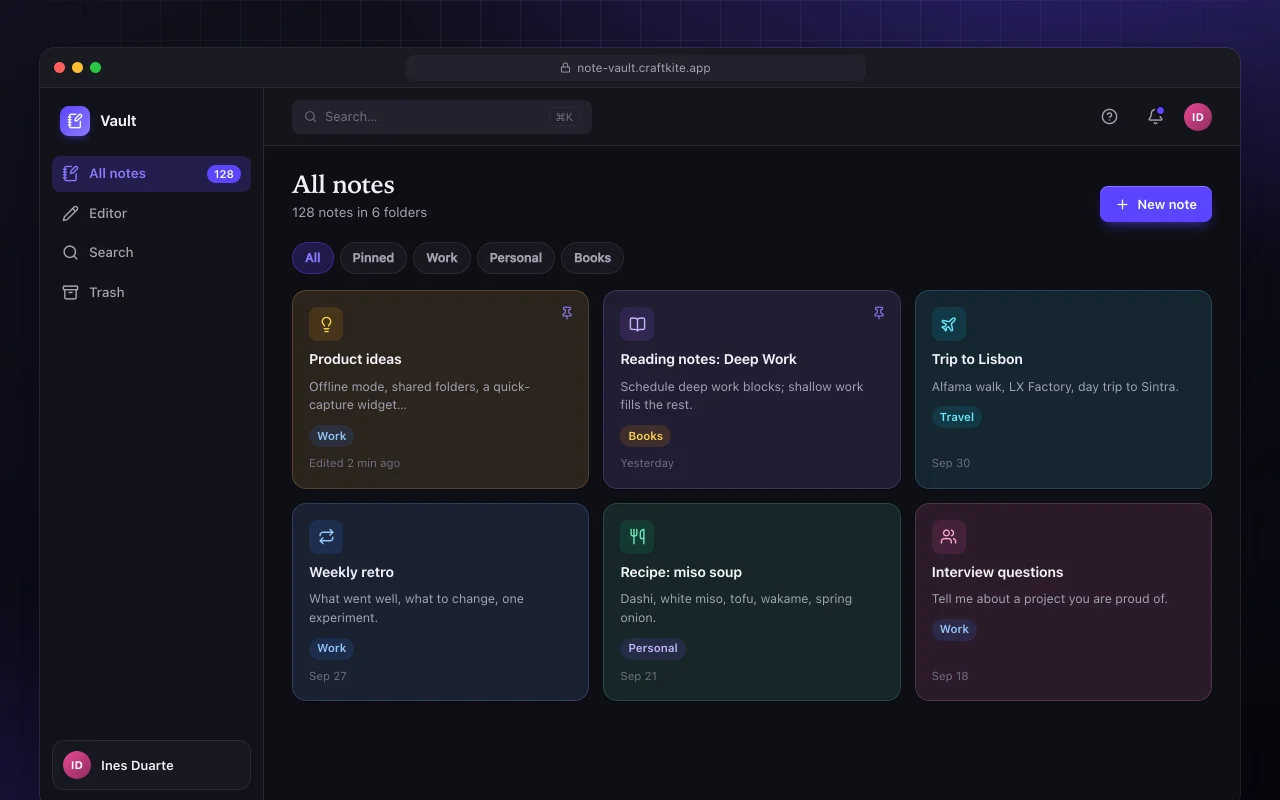Unpin the Product ideas note
Screen dimensions: 1280x800
(567, 313)
